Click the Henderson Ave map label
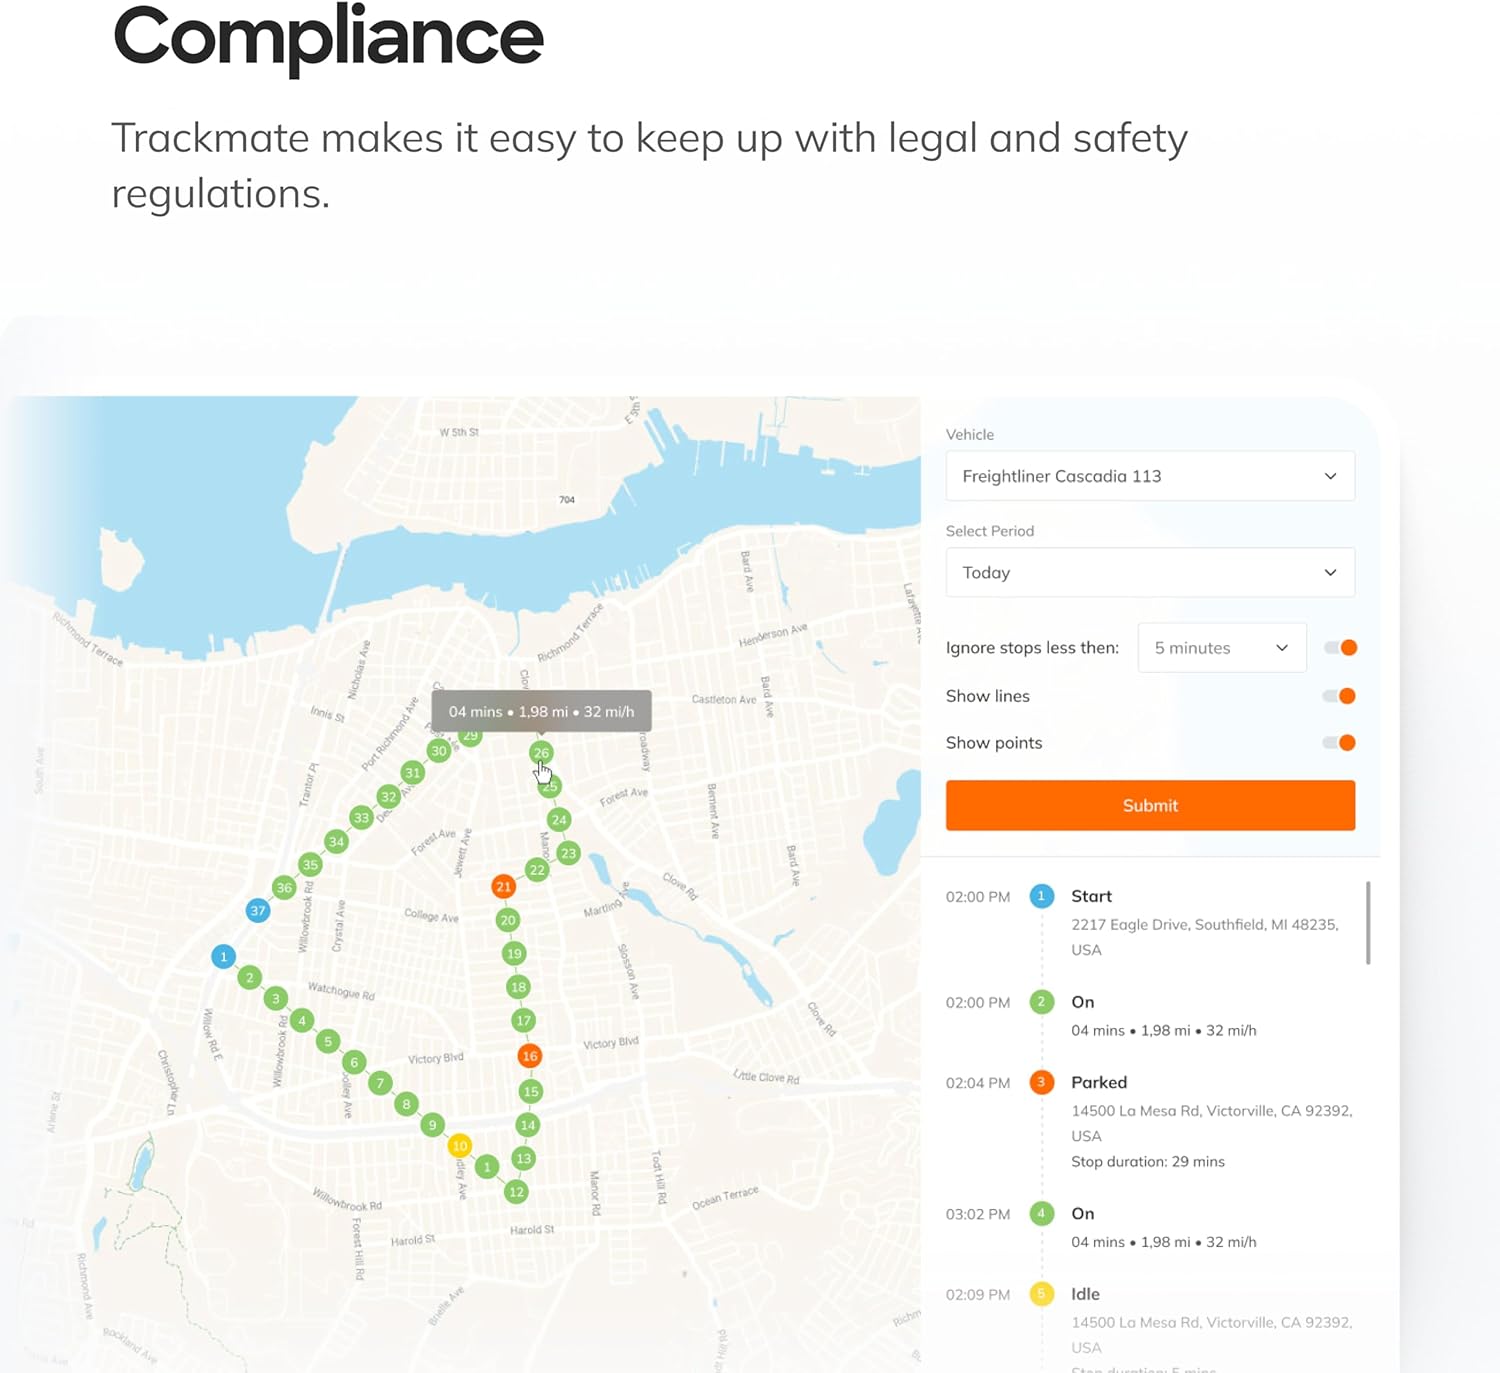The width and height of the screenshot is (1500, 1373). point(773,635)
